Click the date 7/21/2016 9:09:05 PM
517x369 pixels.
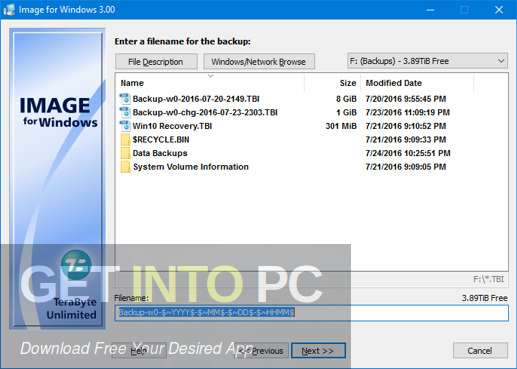click(x=406, y=167)
